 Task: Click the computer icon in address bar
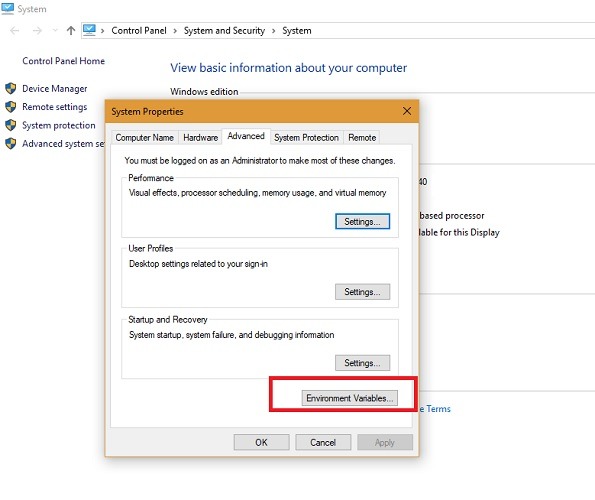pyautogui.click(x=89, y=30)
